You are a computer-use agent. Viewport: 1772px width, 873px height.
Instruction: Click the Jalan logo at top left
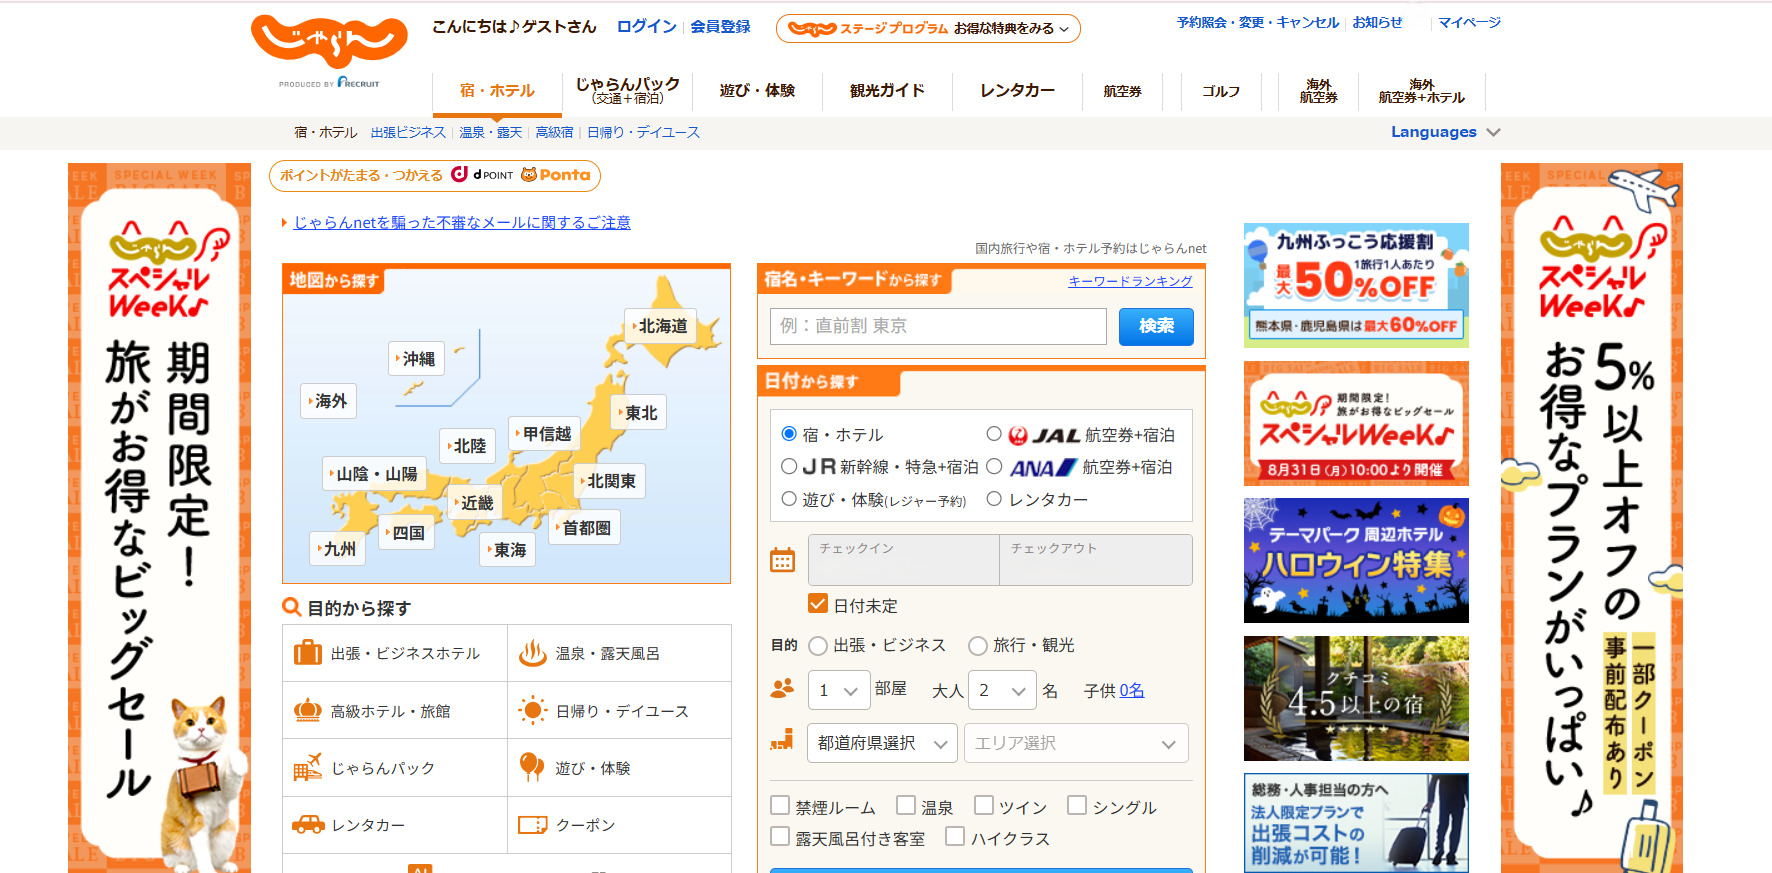click(329, 41)
